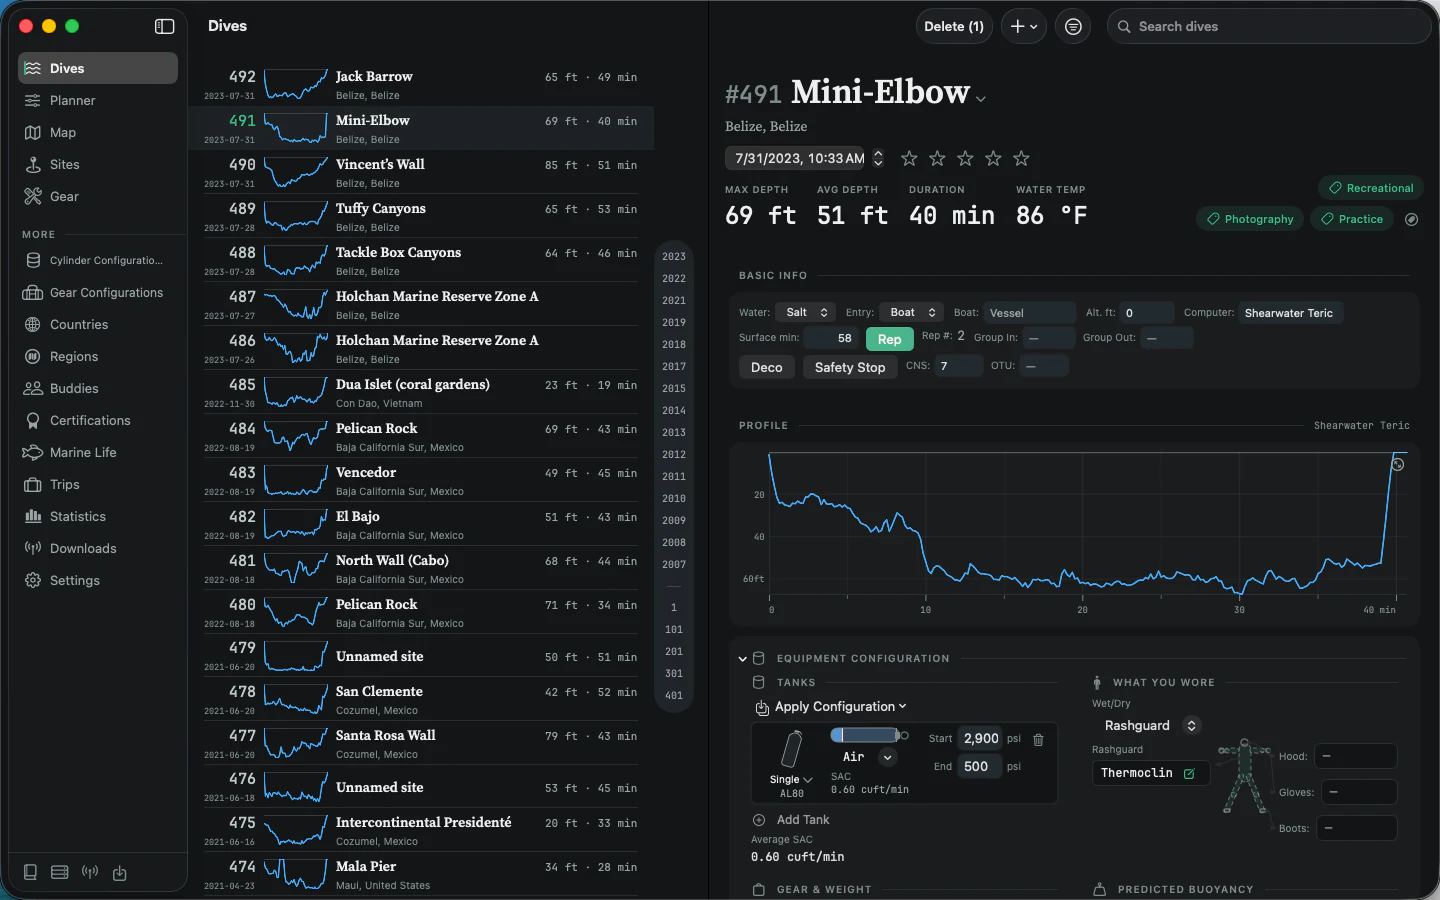
Task: Open the Entry Boat dropdown
Action: coord(911,312)
